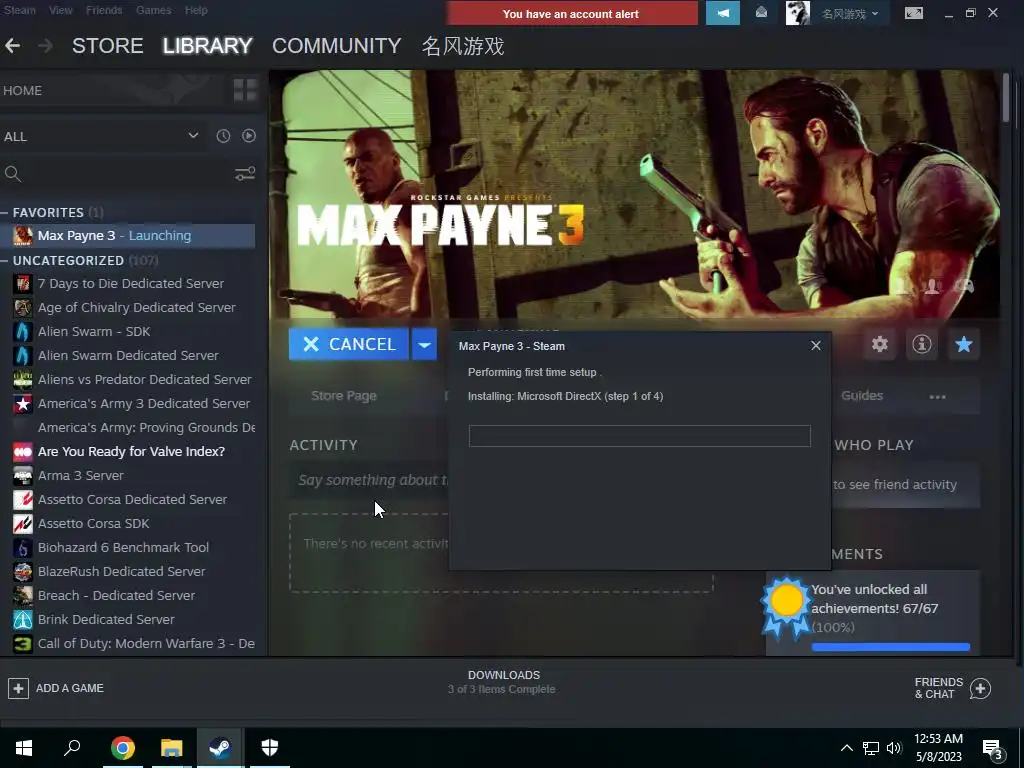1024x768 pixels.
Task: Collapse the UNCATEGORIZED category
Action: click(5, 261)
